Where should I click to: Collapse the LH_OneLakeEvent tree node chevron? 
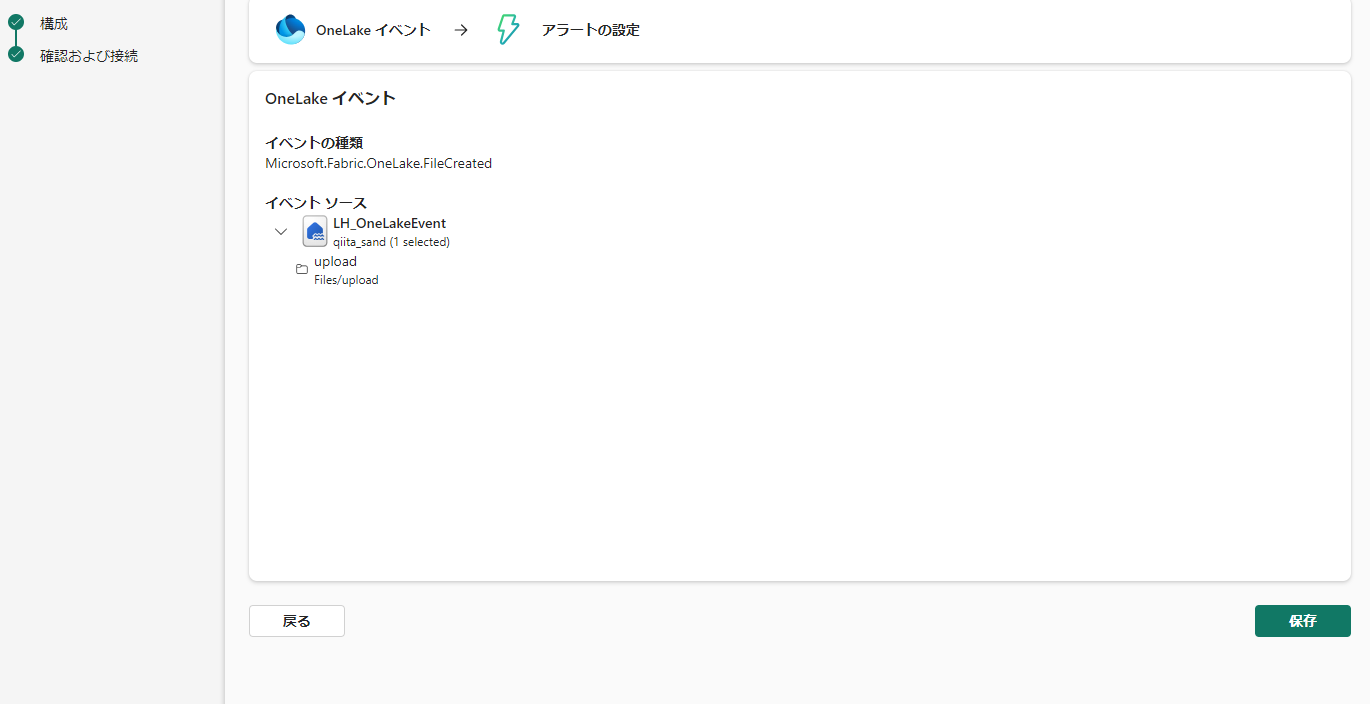tap(281, 231)
